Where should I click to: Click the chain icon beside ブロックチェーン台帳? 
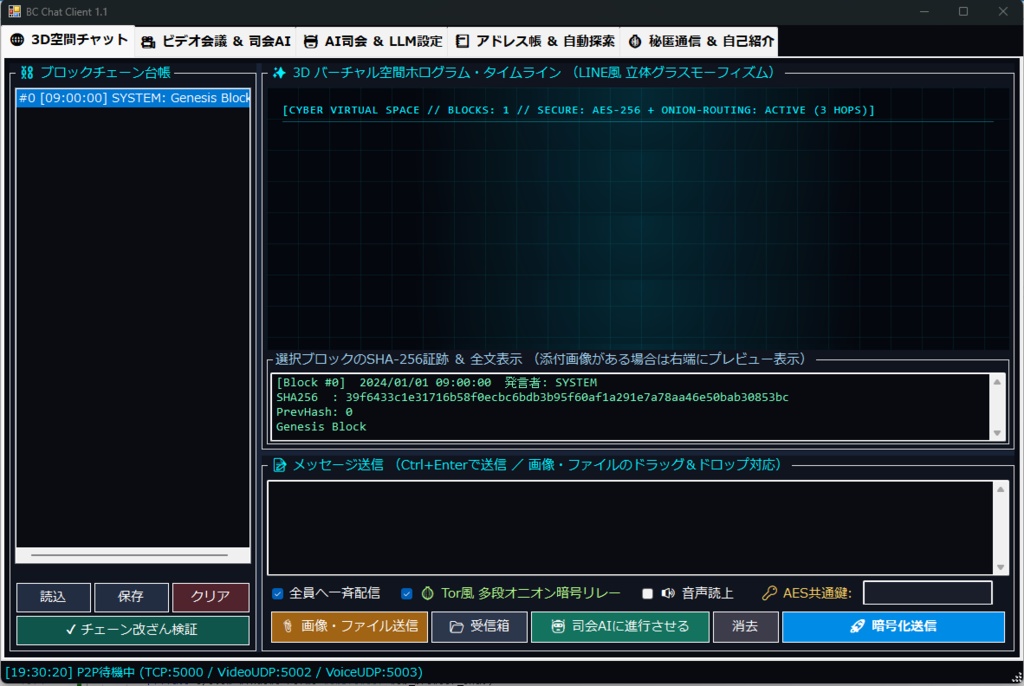coord(27,73)
